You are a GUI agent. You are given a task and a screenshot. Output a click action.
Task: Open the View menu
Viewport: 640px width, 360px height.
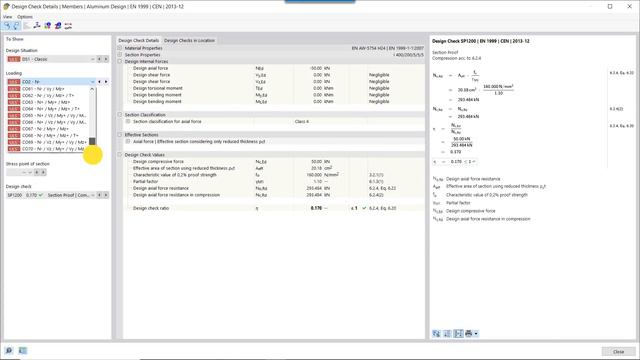click(x=7, y=17)
